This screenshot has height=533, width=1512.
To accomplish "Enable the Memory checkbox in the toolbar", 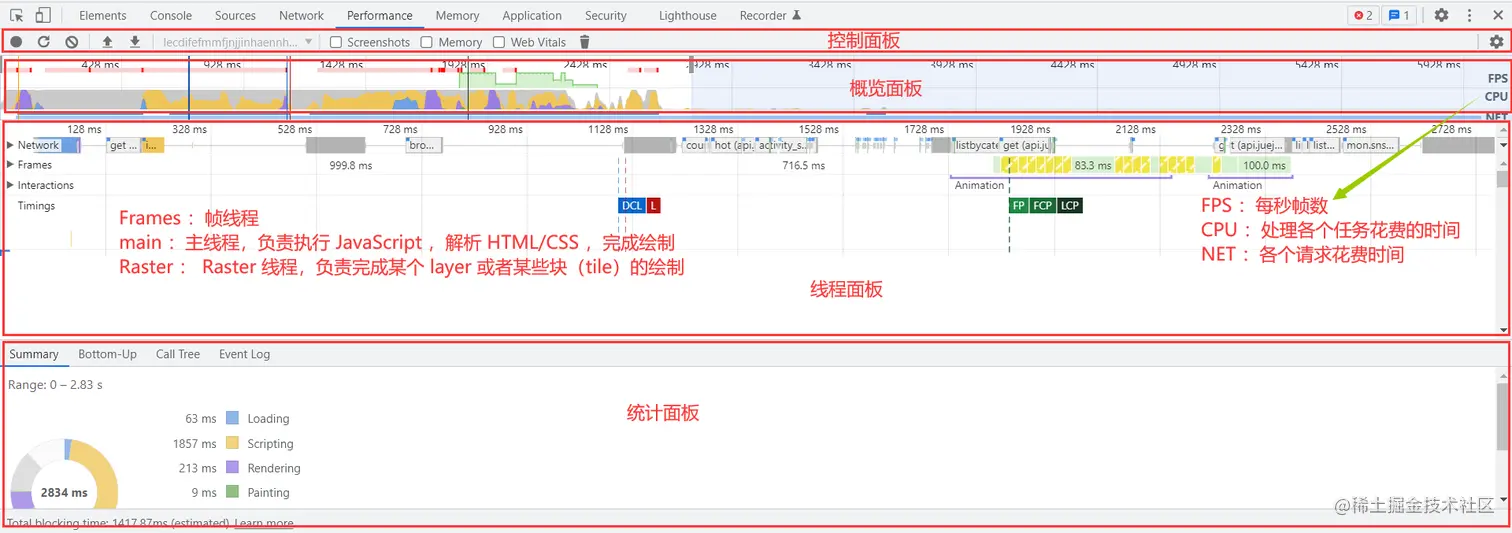I will click(x=427, y=42).
